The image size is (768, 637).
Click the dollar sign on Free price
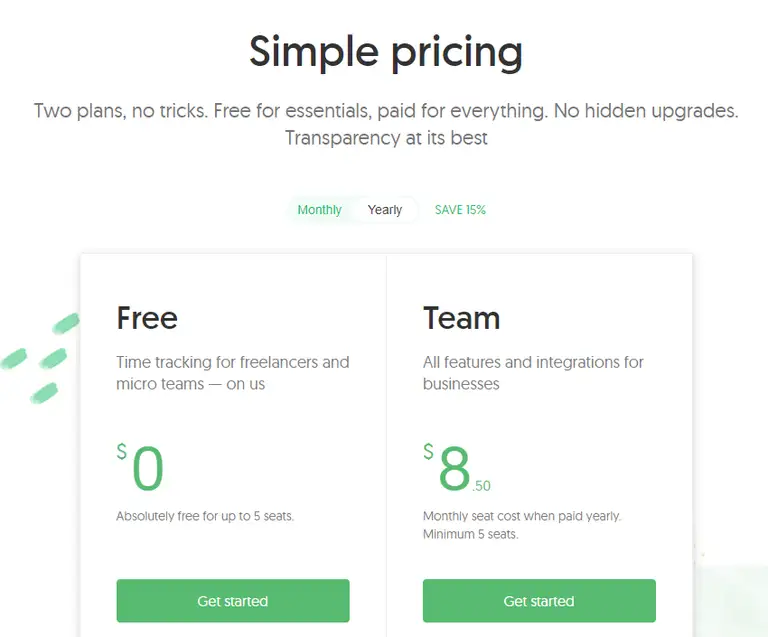coord(122,452)
